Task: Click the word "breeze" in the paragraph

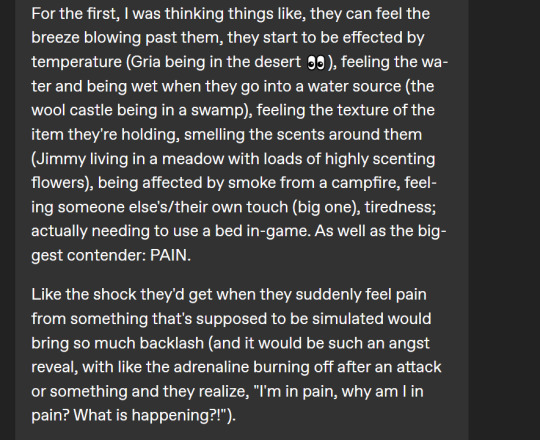Action: tap(55, 38)
